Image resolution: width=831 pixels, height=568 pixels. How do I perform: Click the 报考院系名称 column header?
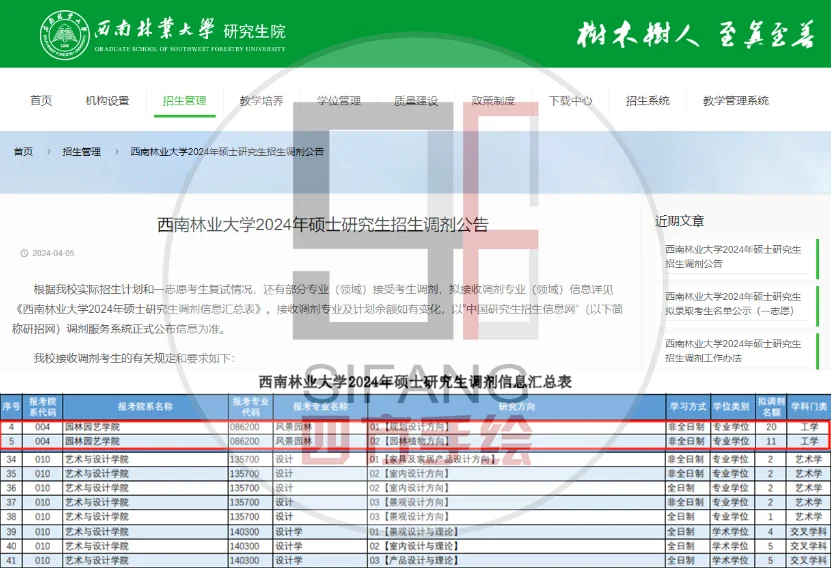pyautogui.click(x=145, y=407)
